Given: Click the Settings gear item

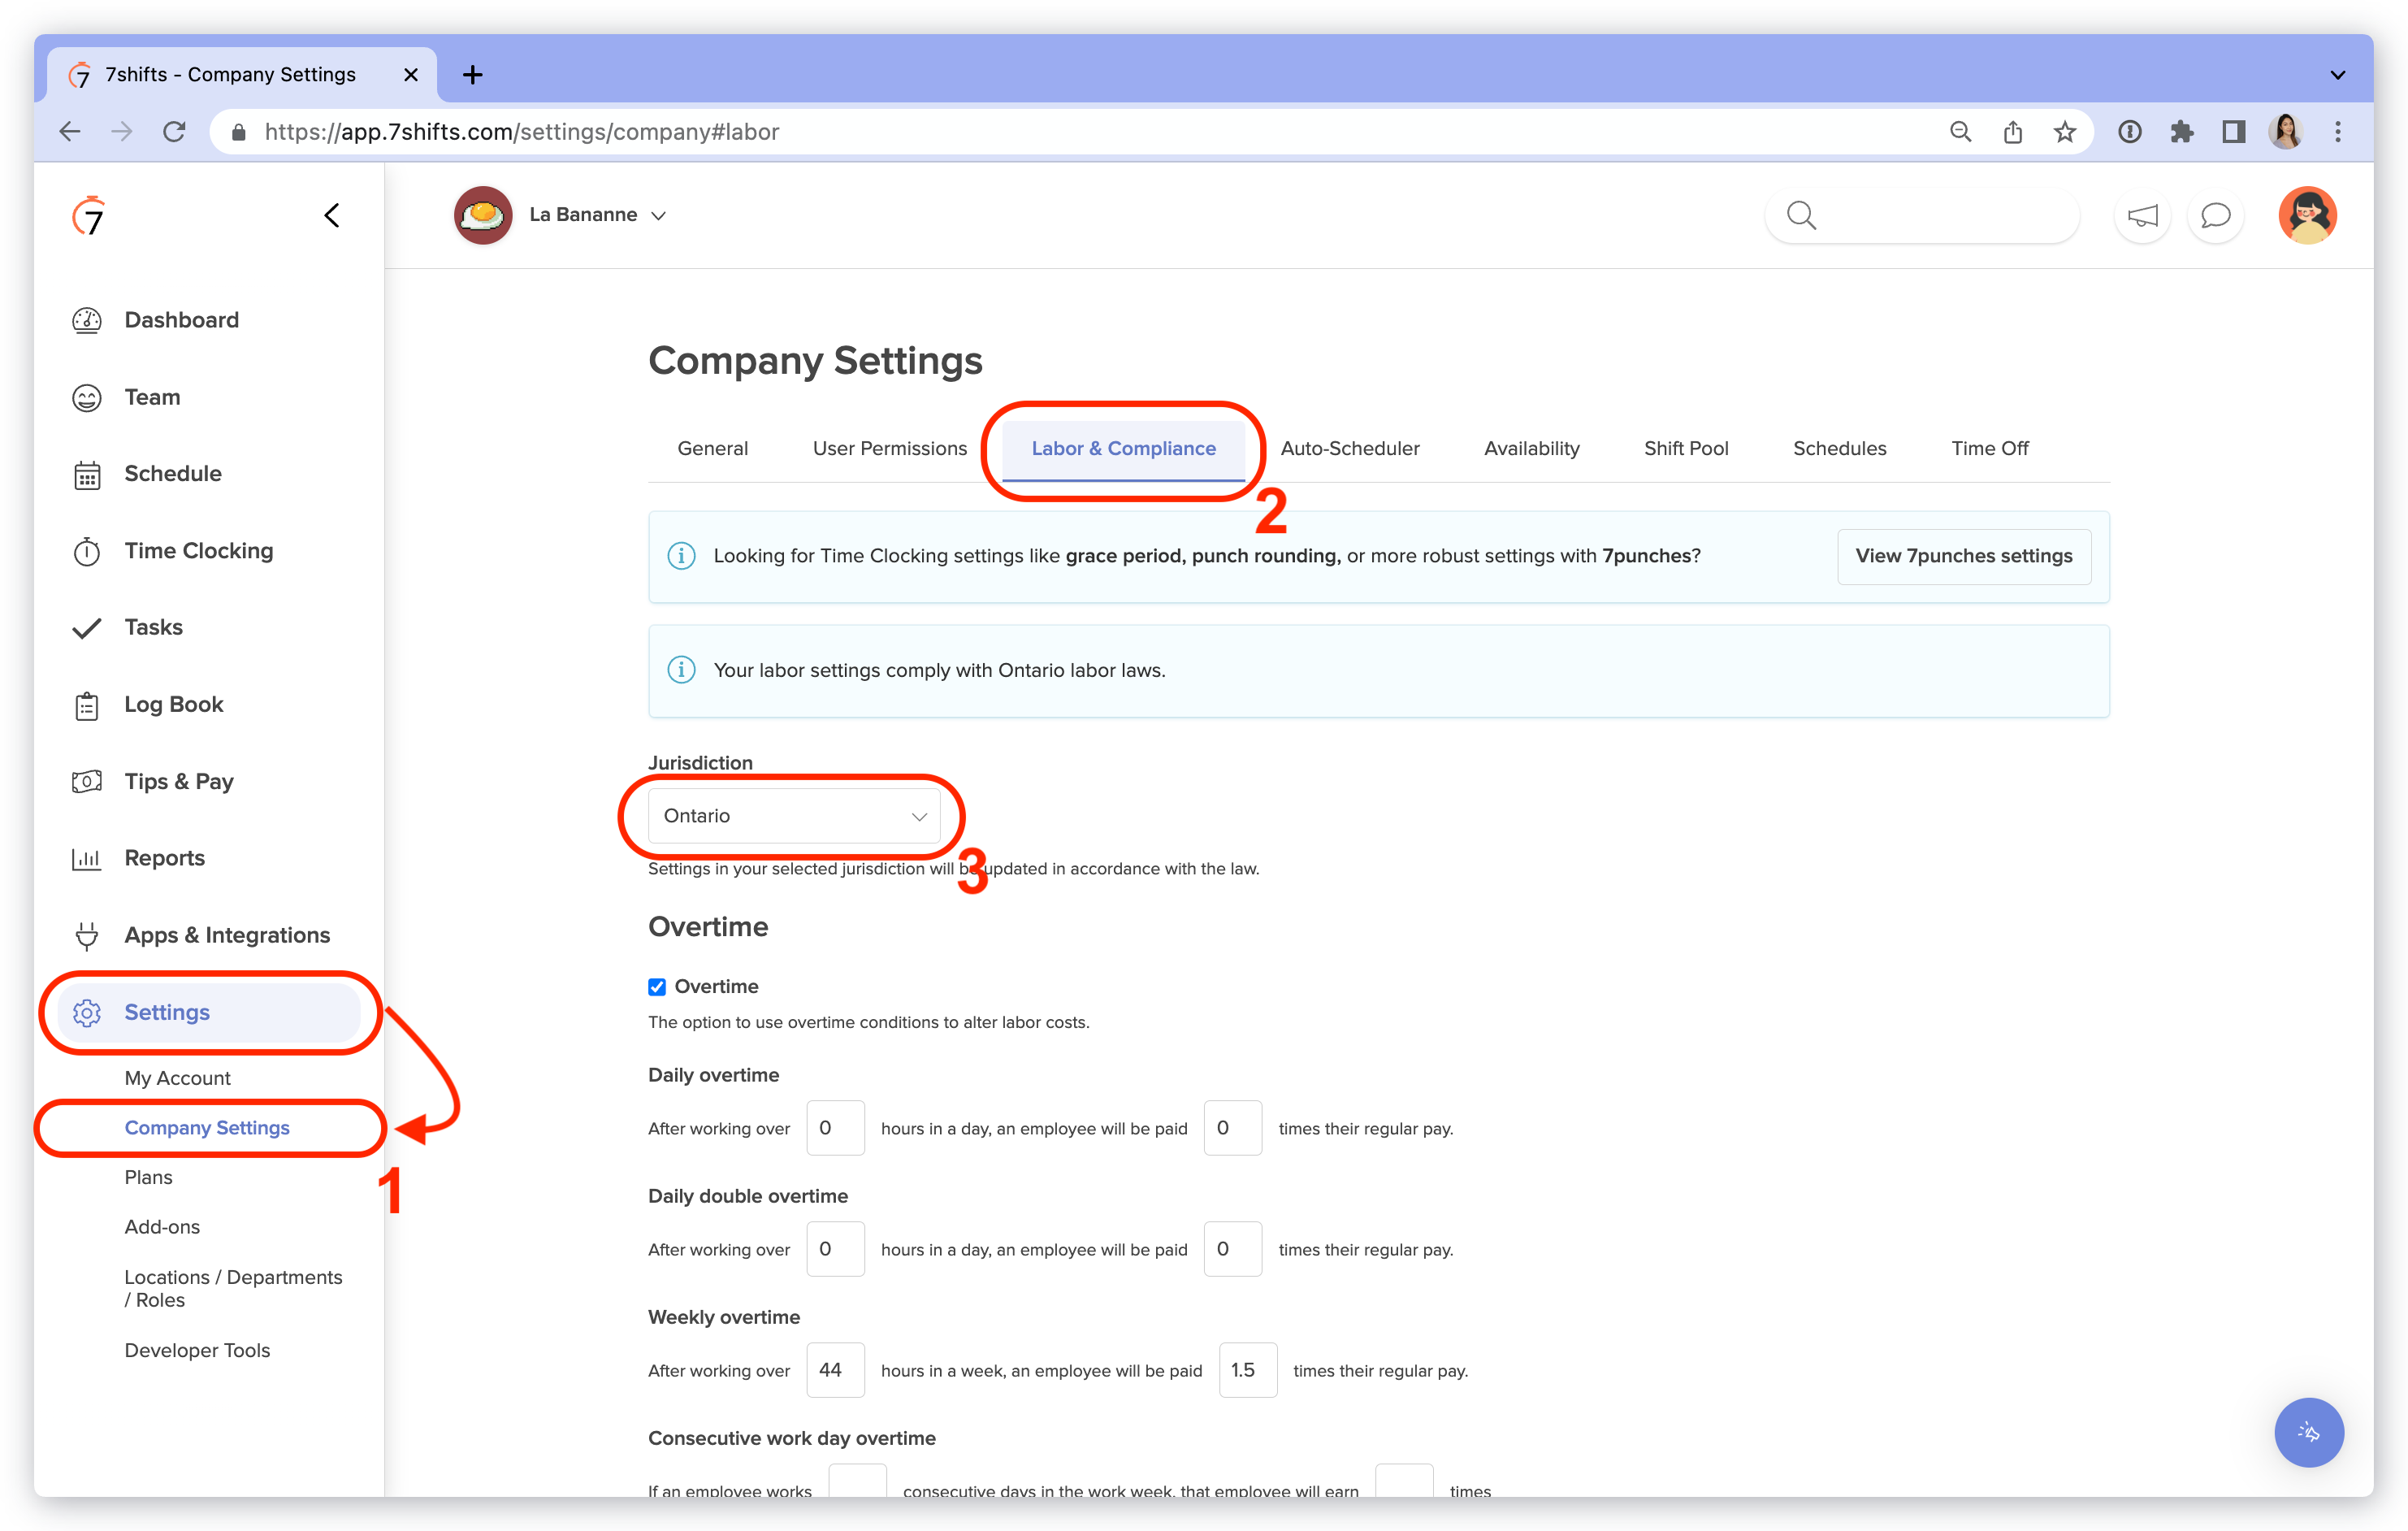Looking at the screenshot, I should click(208, 1012).
